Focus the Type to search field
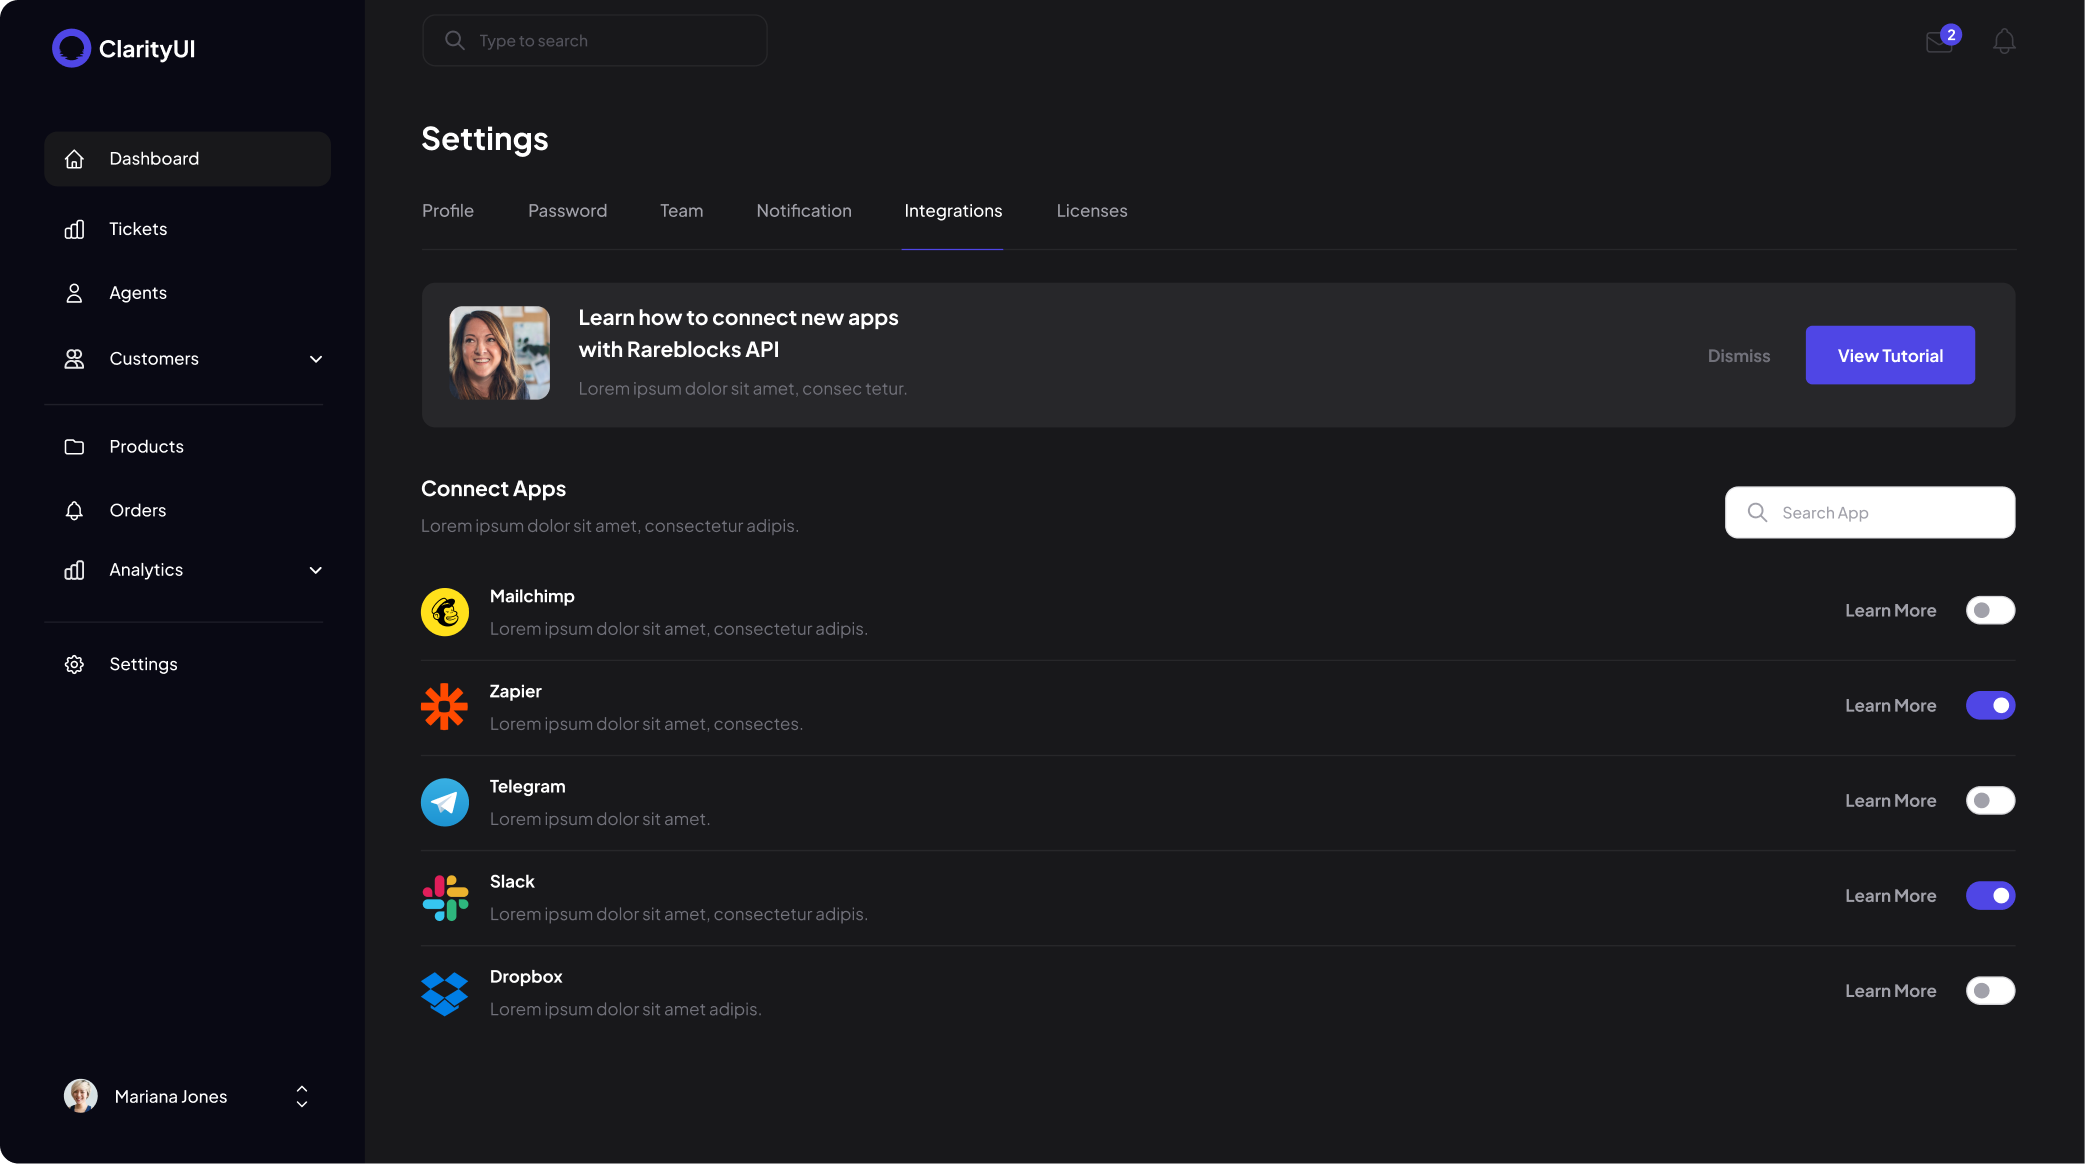Image resolution: width=2085 pixels, height=1164 pixels. pyautogui.click(x=595, y=40)
